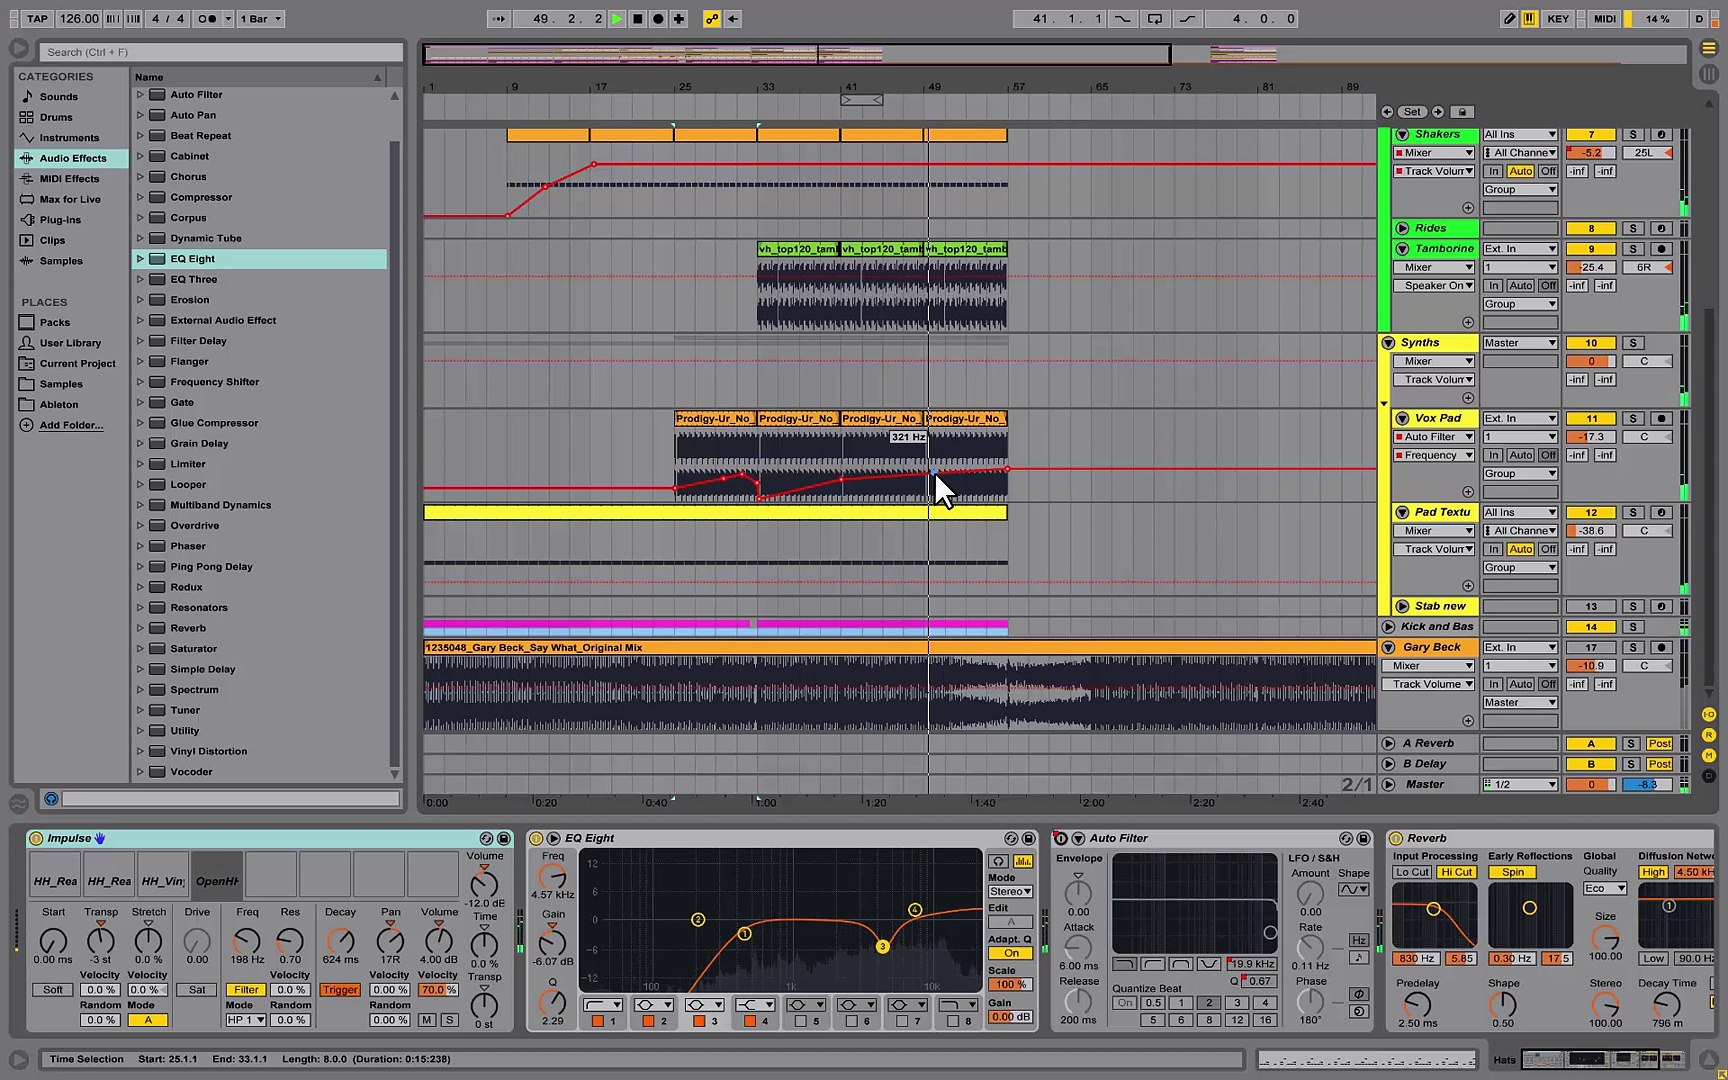The image size is (1728, 1080).
Task: Click Impulse Trigger button
Action: (x=340, y=990)
